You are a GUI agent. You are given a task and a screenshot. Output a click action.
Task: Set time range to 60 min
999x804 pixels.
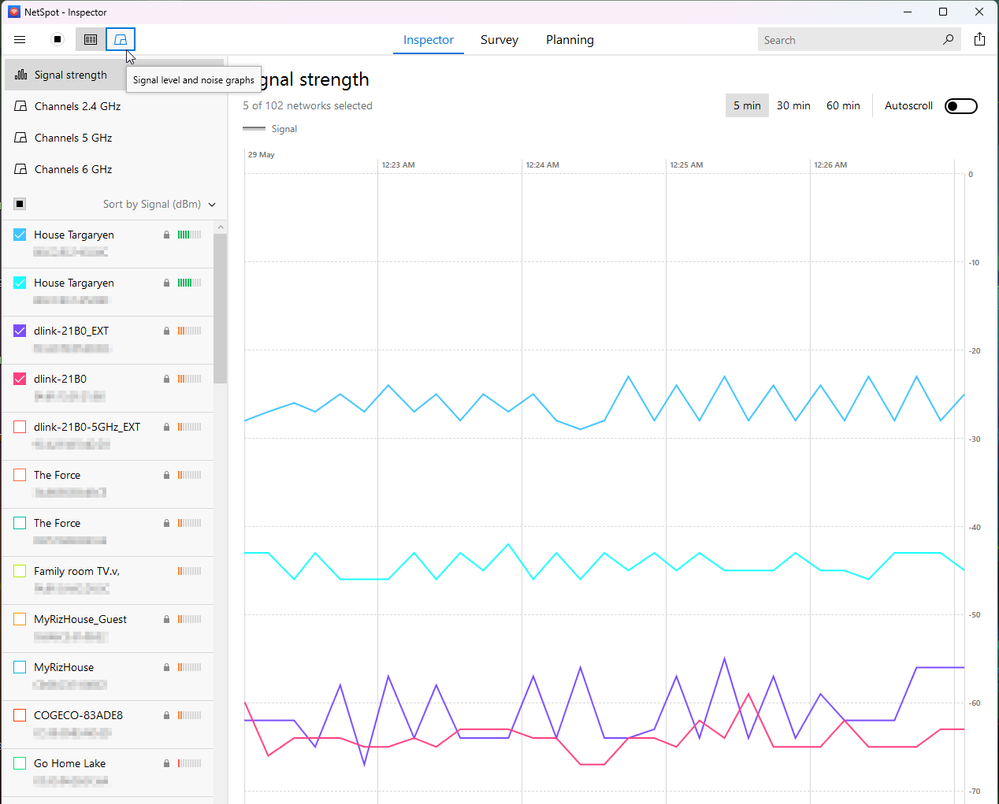[x=842, y=106]
